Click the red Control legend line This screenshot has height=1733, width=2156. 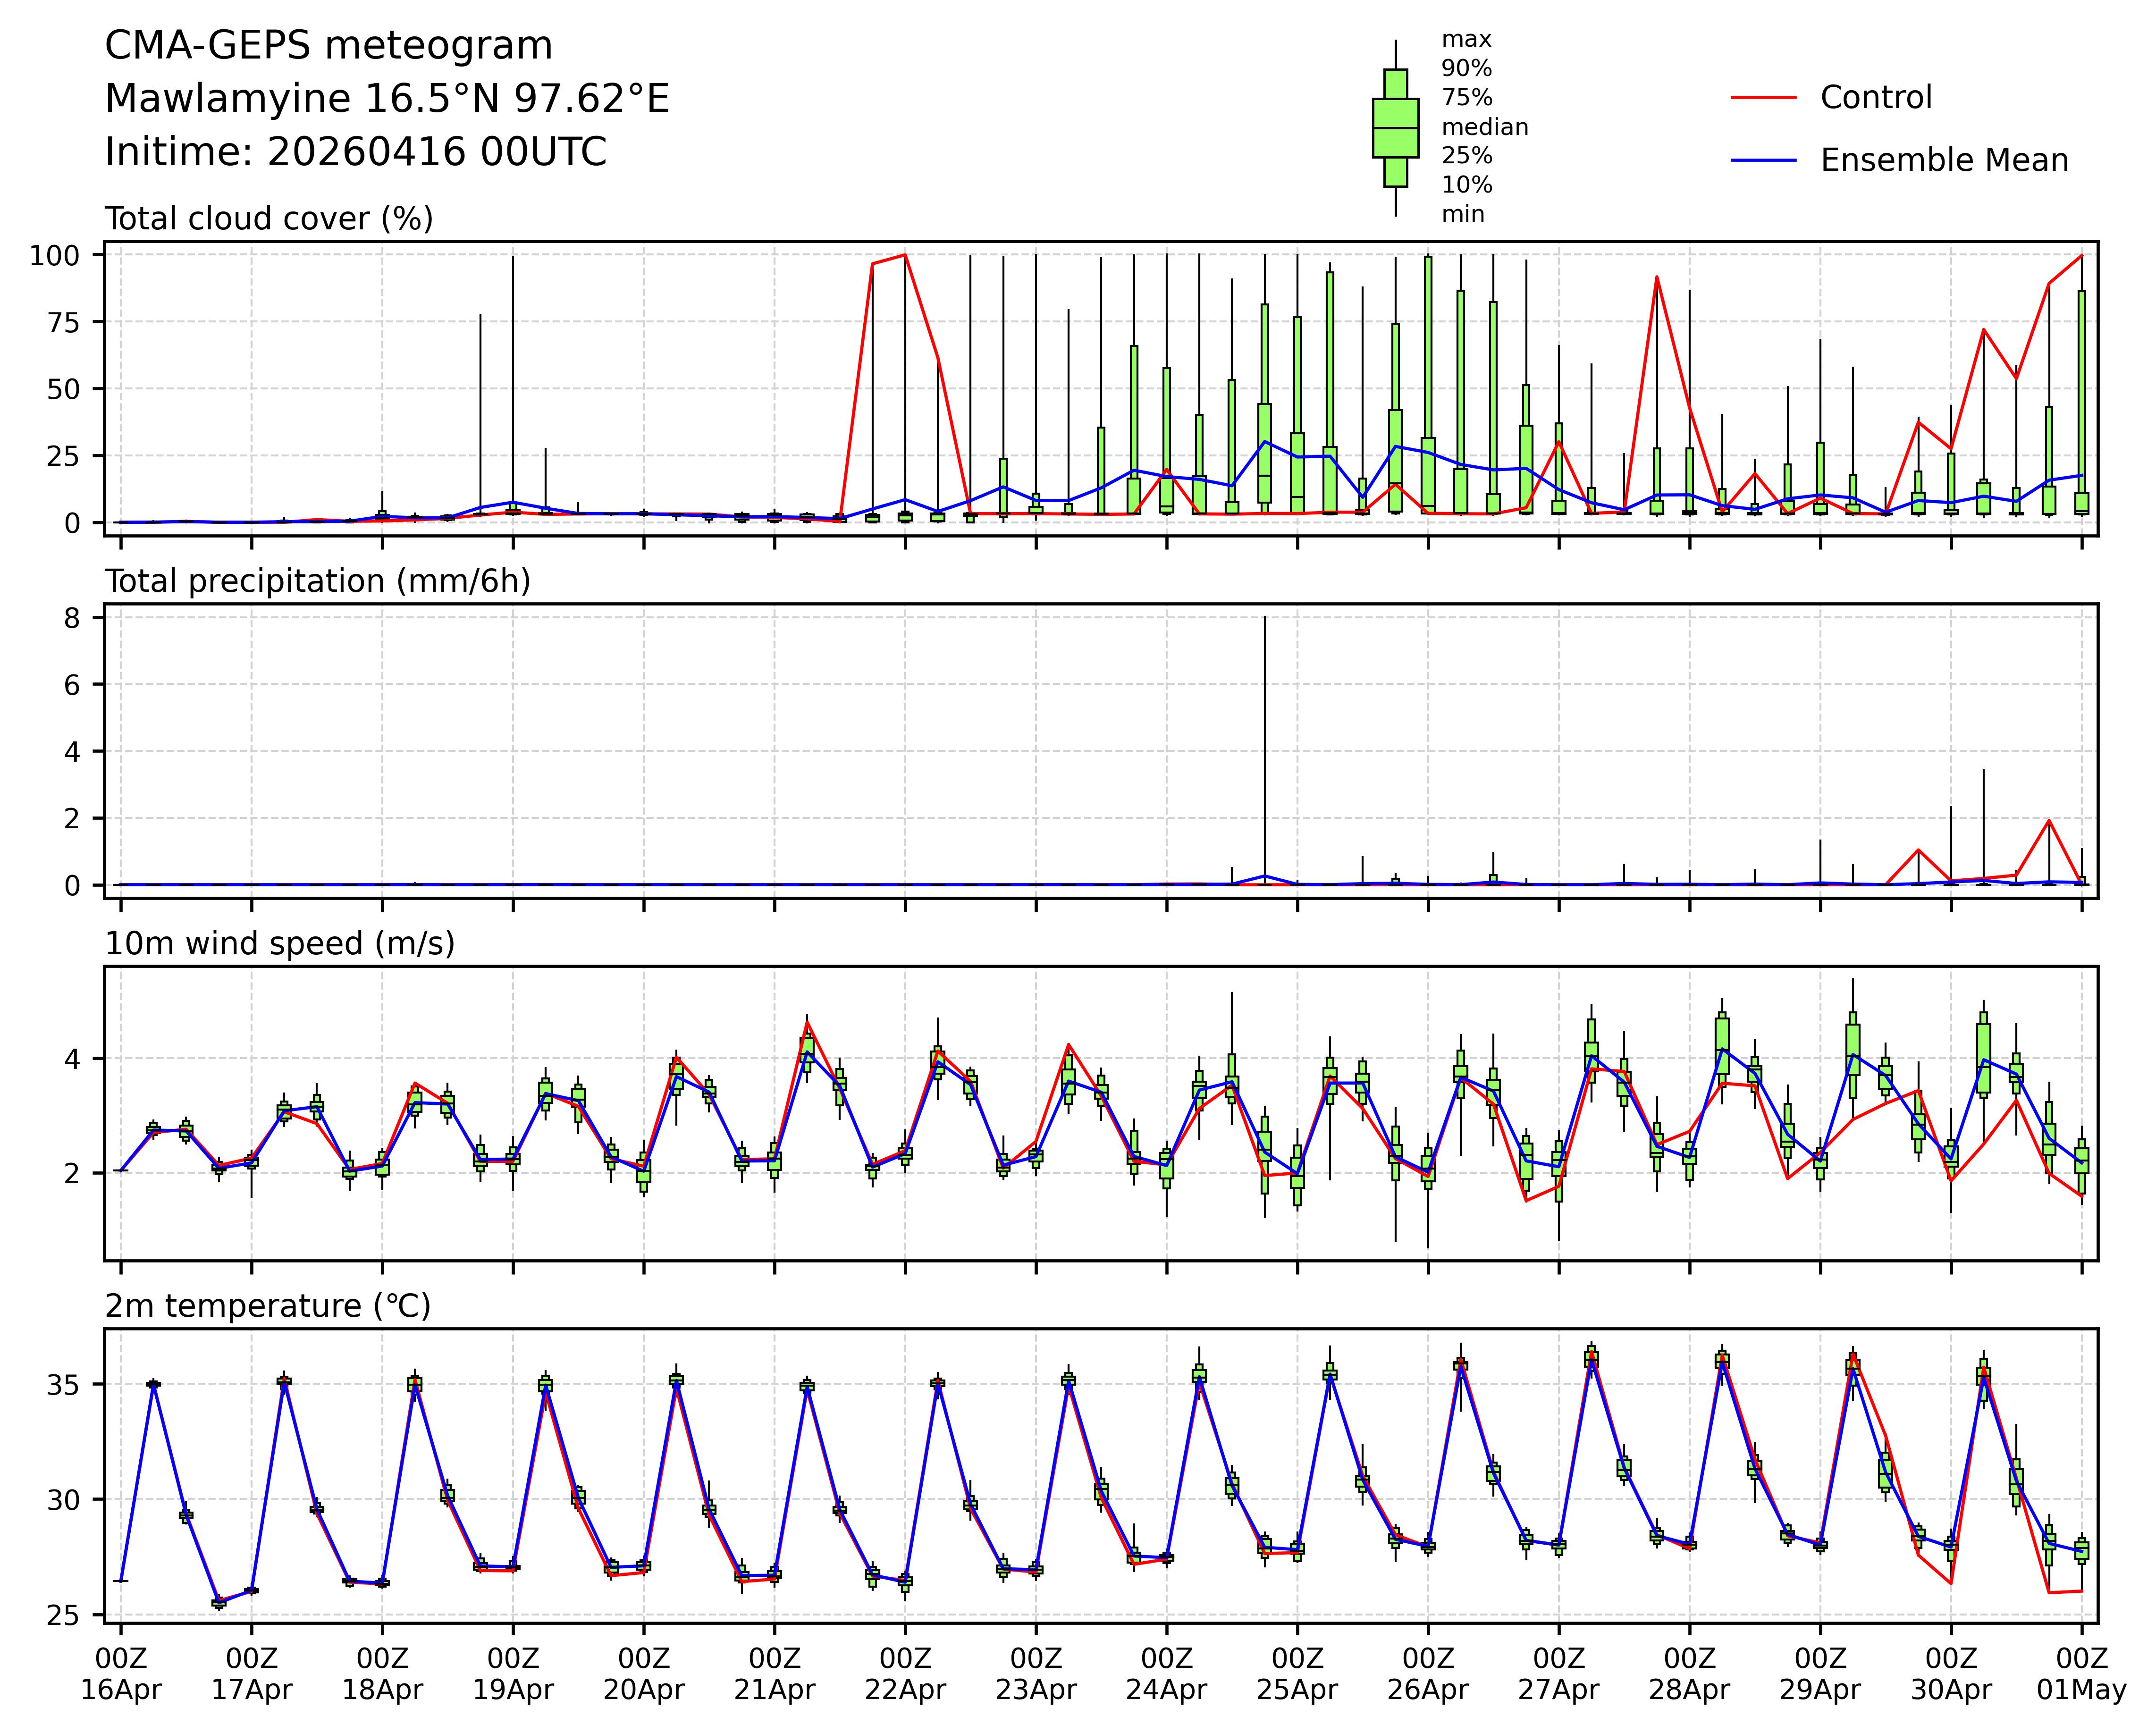(1763, 98)
